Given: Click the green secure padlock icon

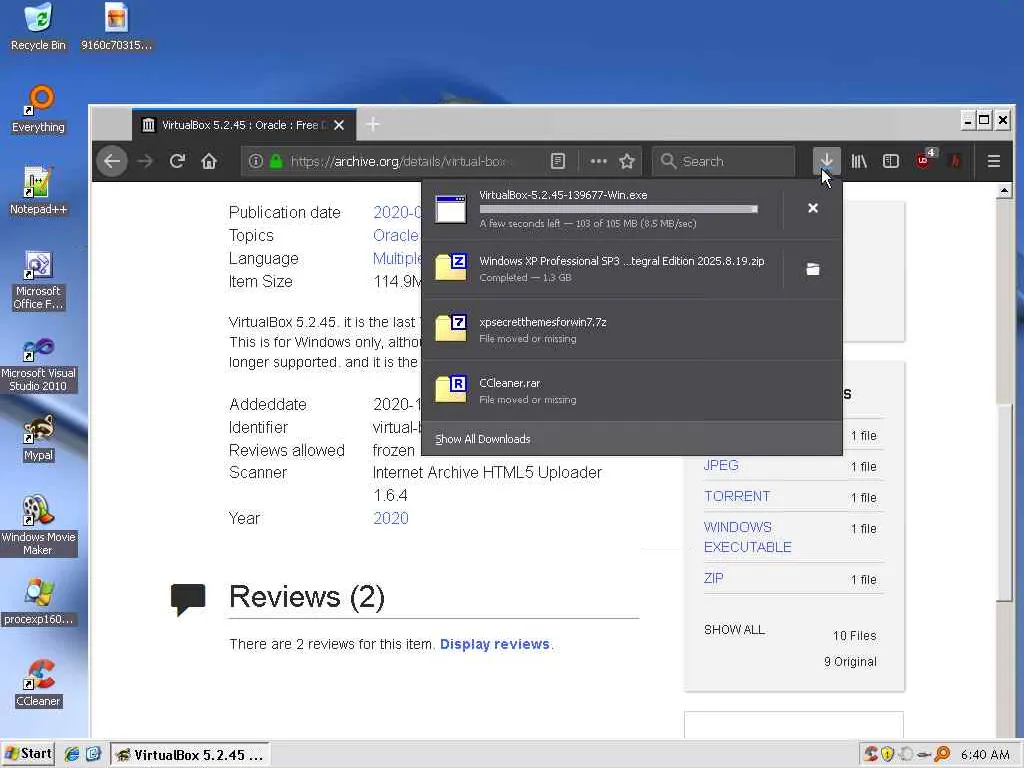Looking at the screenshot, I should (x=276, y=161).
